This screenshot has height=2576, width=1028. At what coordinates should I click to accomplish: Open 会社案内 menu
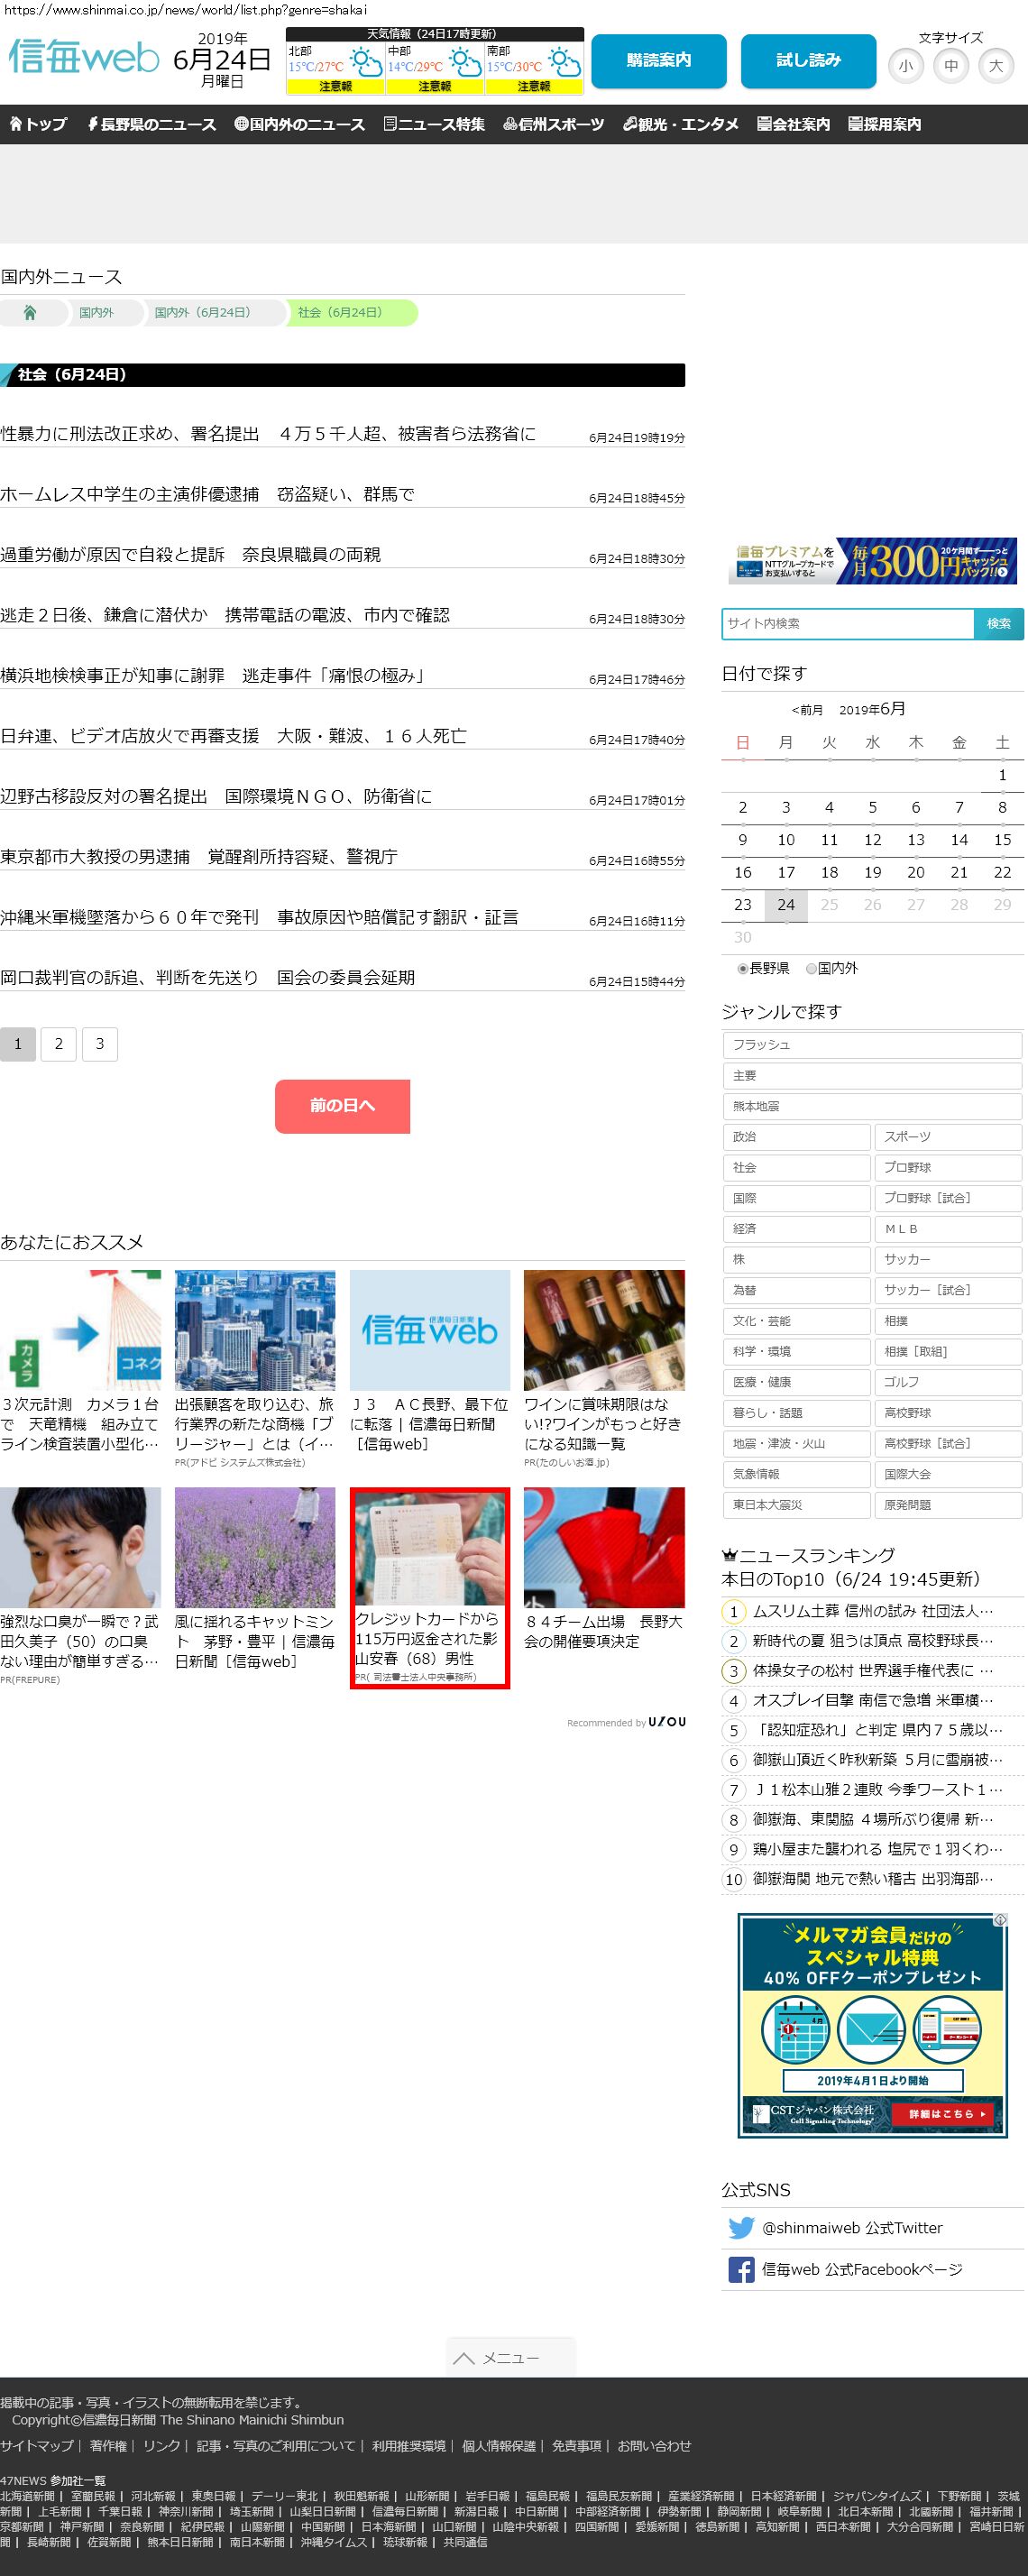tap(793, 124)
